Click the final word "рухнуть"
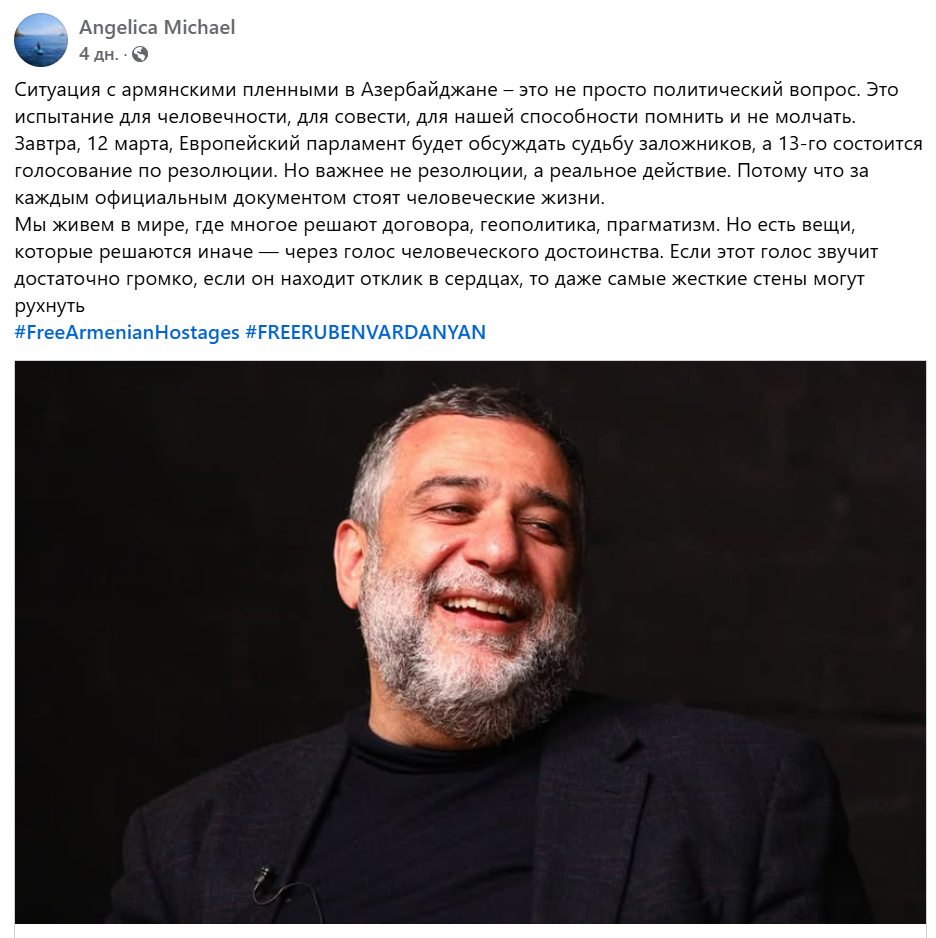 coord(50,306)
